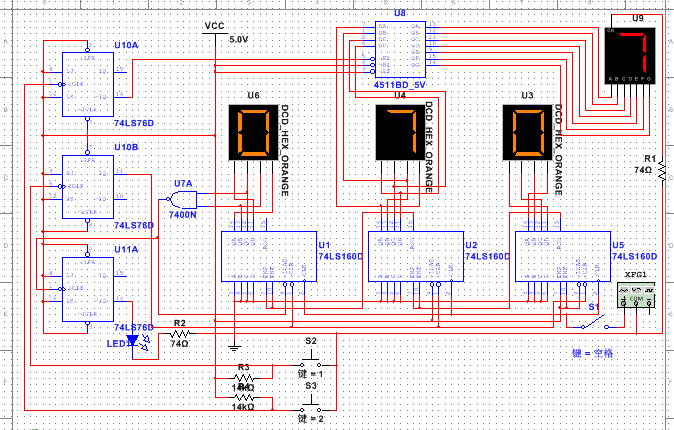This screenshot has width=674, height=430.
Task: Select the U9 red seven-segment display
Action: 630,56
